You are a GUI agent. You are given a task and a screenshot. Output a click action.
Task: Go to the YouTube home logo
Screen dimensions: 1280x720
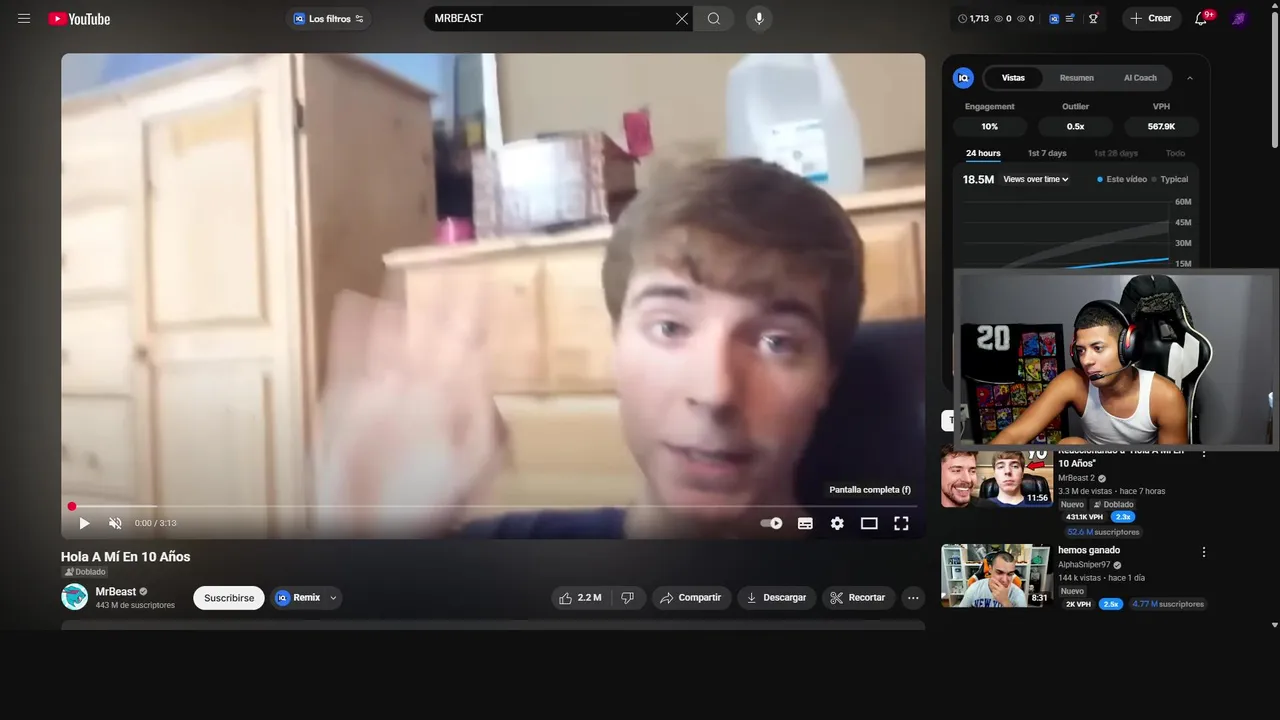coord(79,19)
